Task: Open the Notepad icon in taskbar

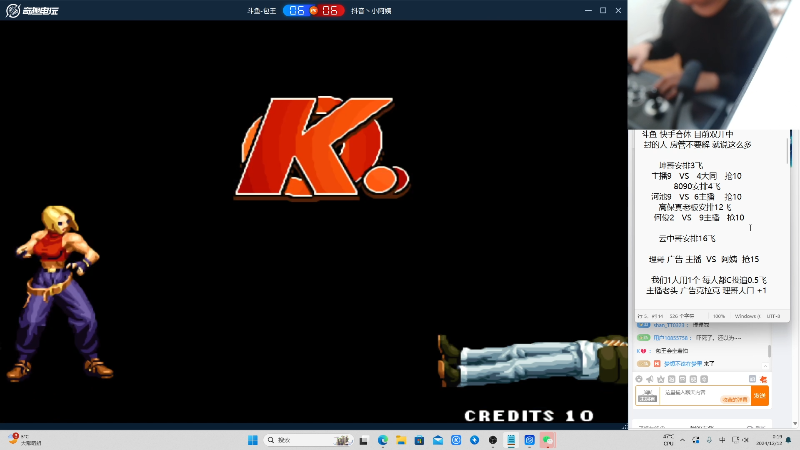Action: [x=511, y=440]
